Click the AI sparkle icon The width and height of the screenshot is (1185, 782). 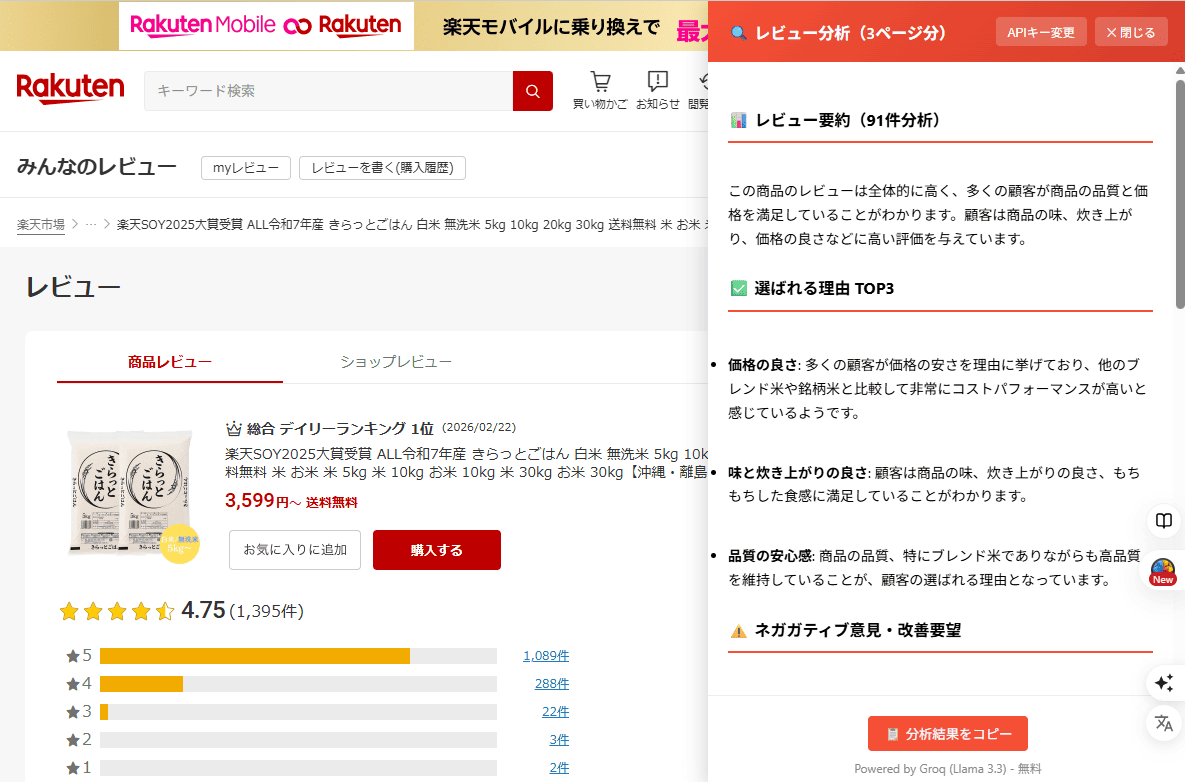pyautogui.click(x=1164, y=683)
